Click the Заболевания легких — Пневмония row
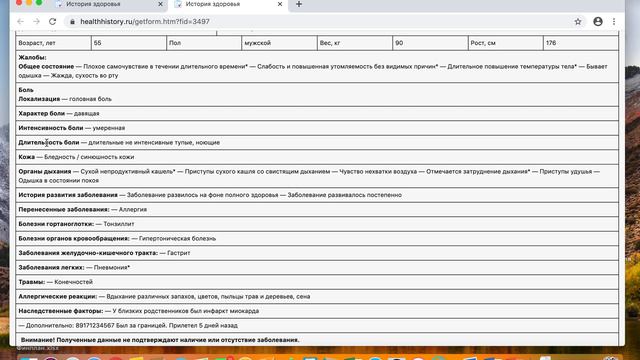The height and width of the screenshot is (360, 640). coord(317,267)
